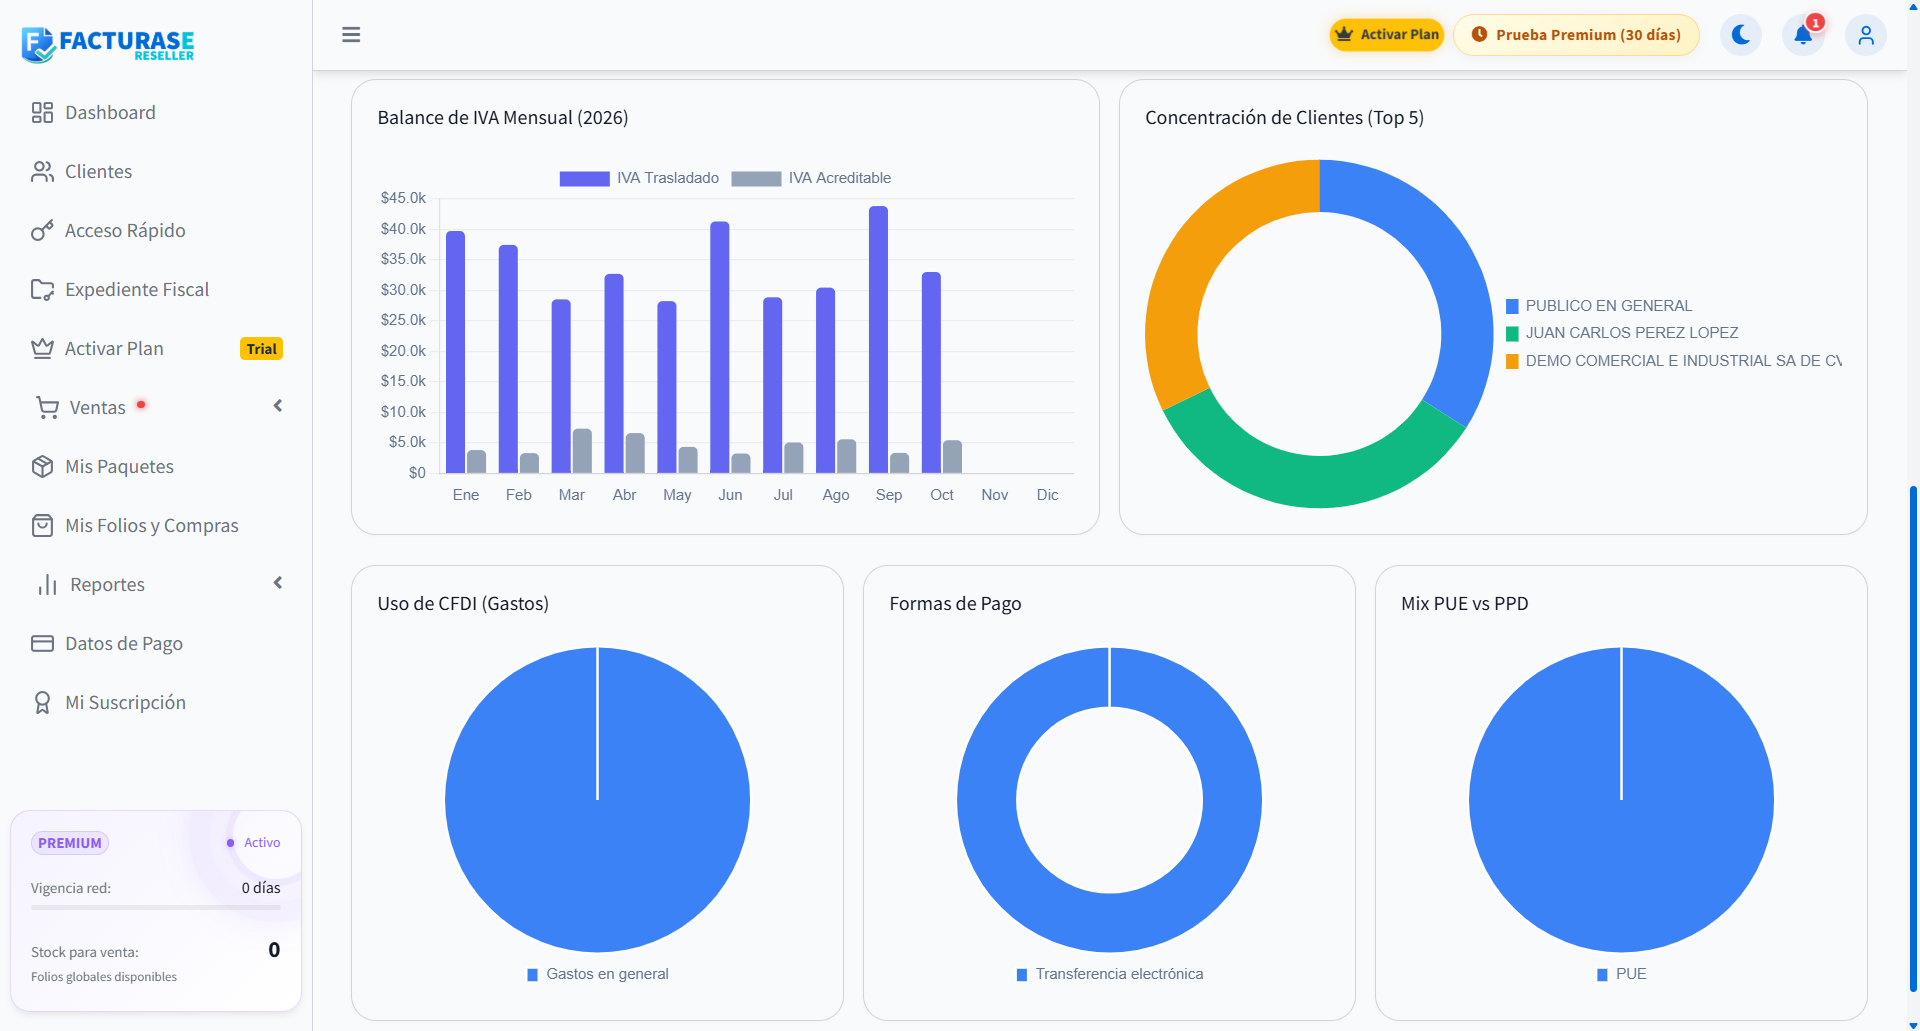Click the Acceso Rápido key icon
1920x1031 pixels.
42,231
